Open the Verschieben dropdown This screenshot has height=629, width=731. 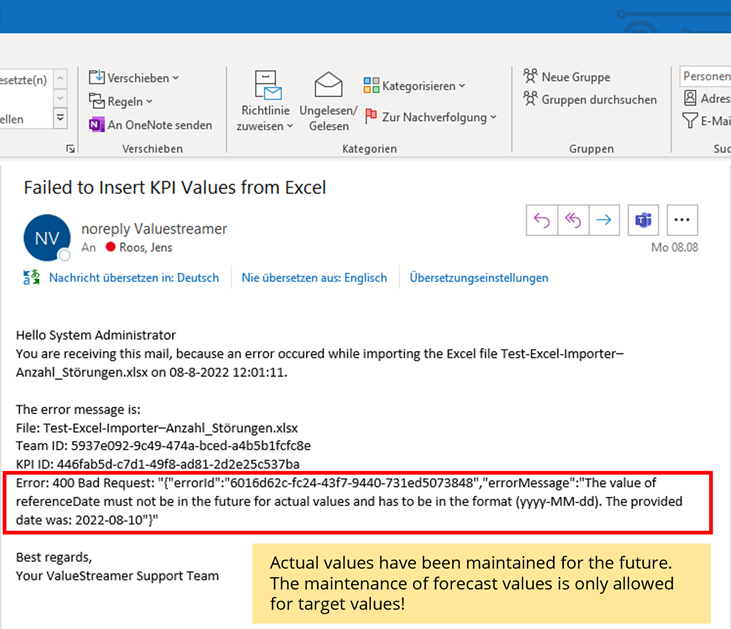click(x=134, y=77)
